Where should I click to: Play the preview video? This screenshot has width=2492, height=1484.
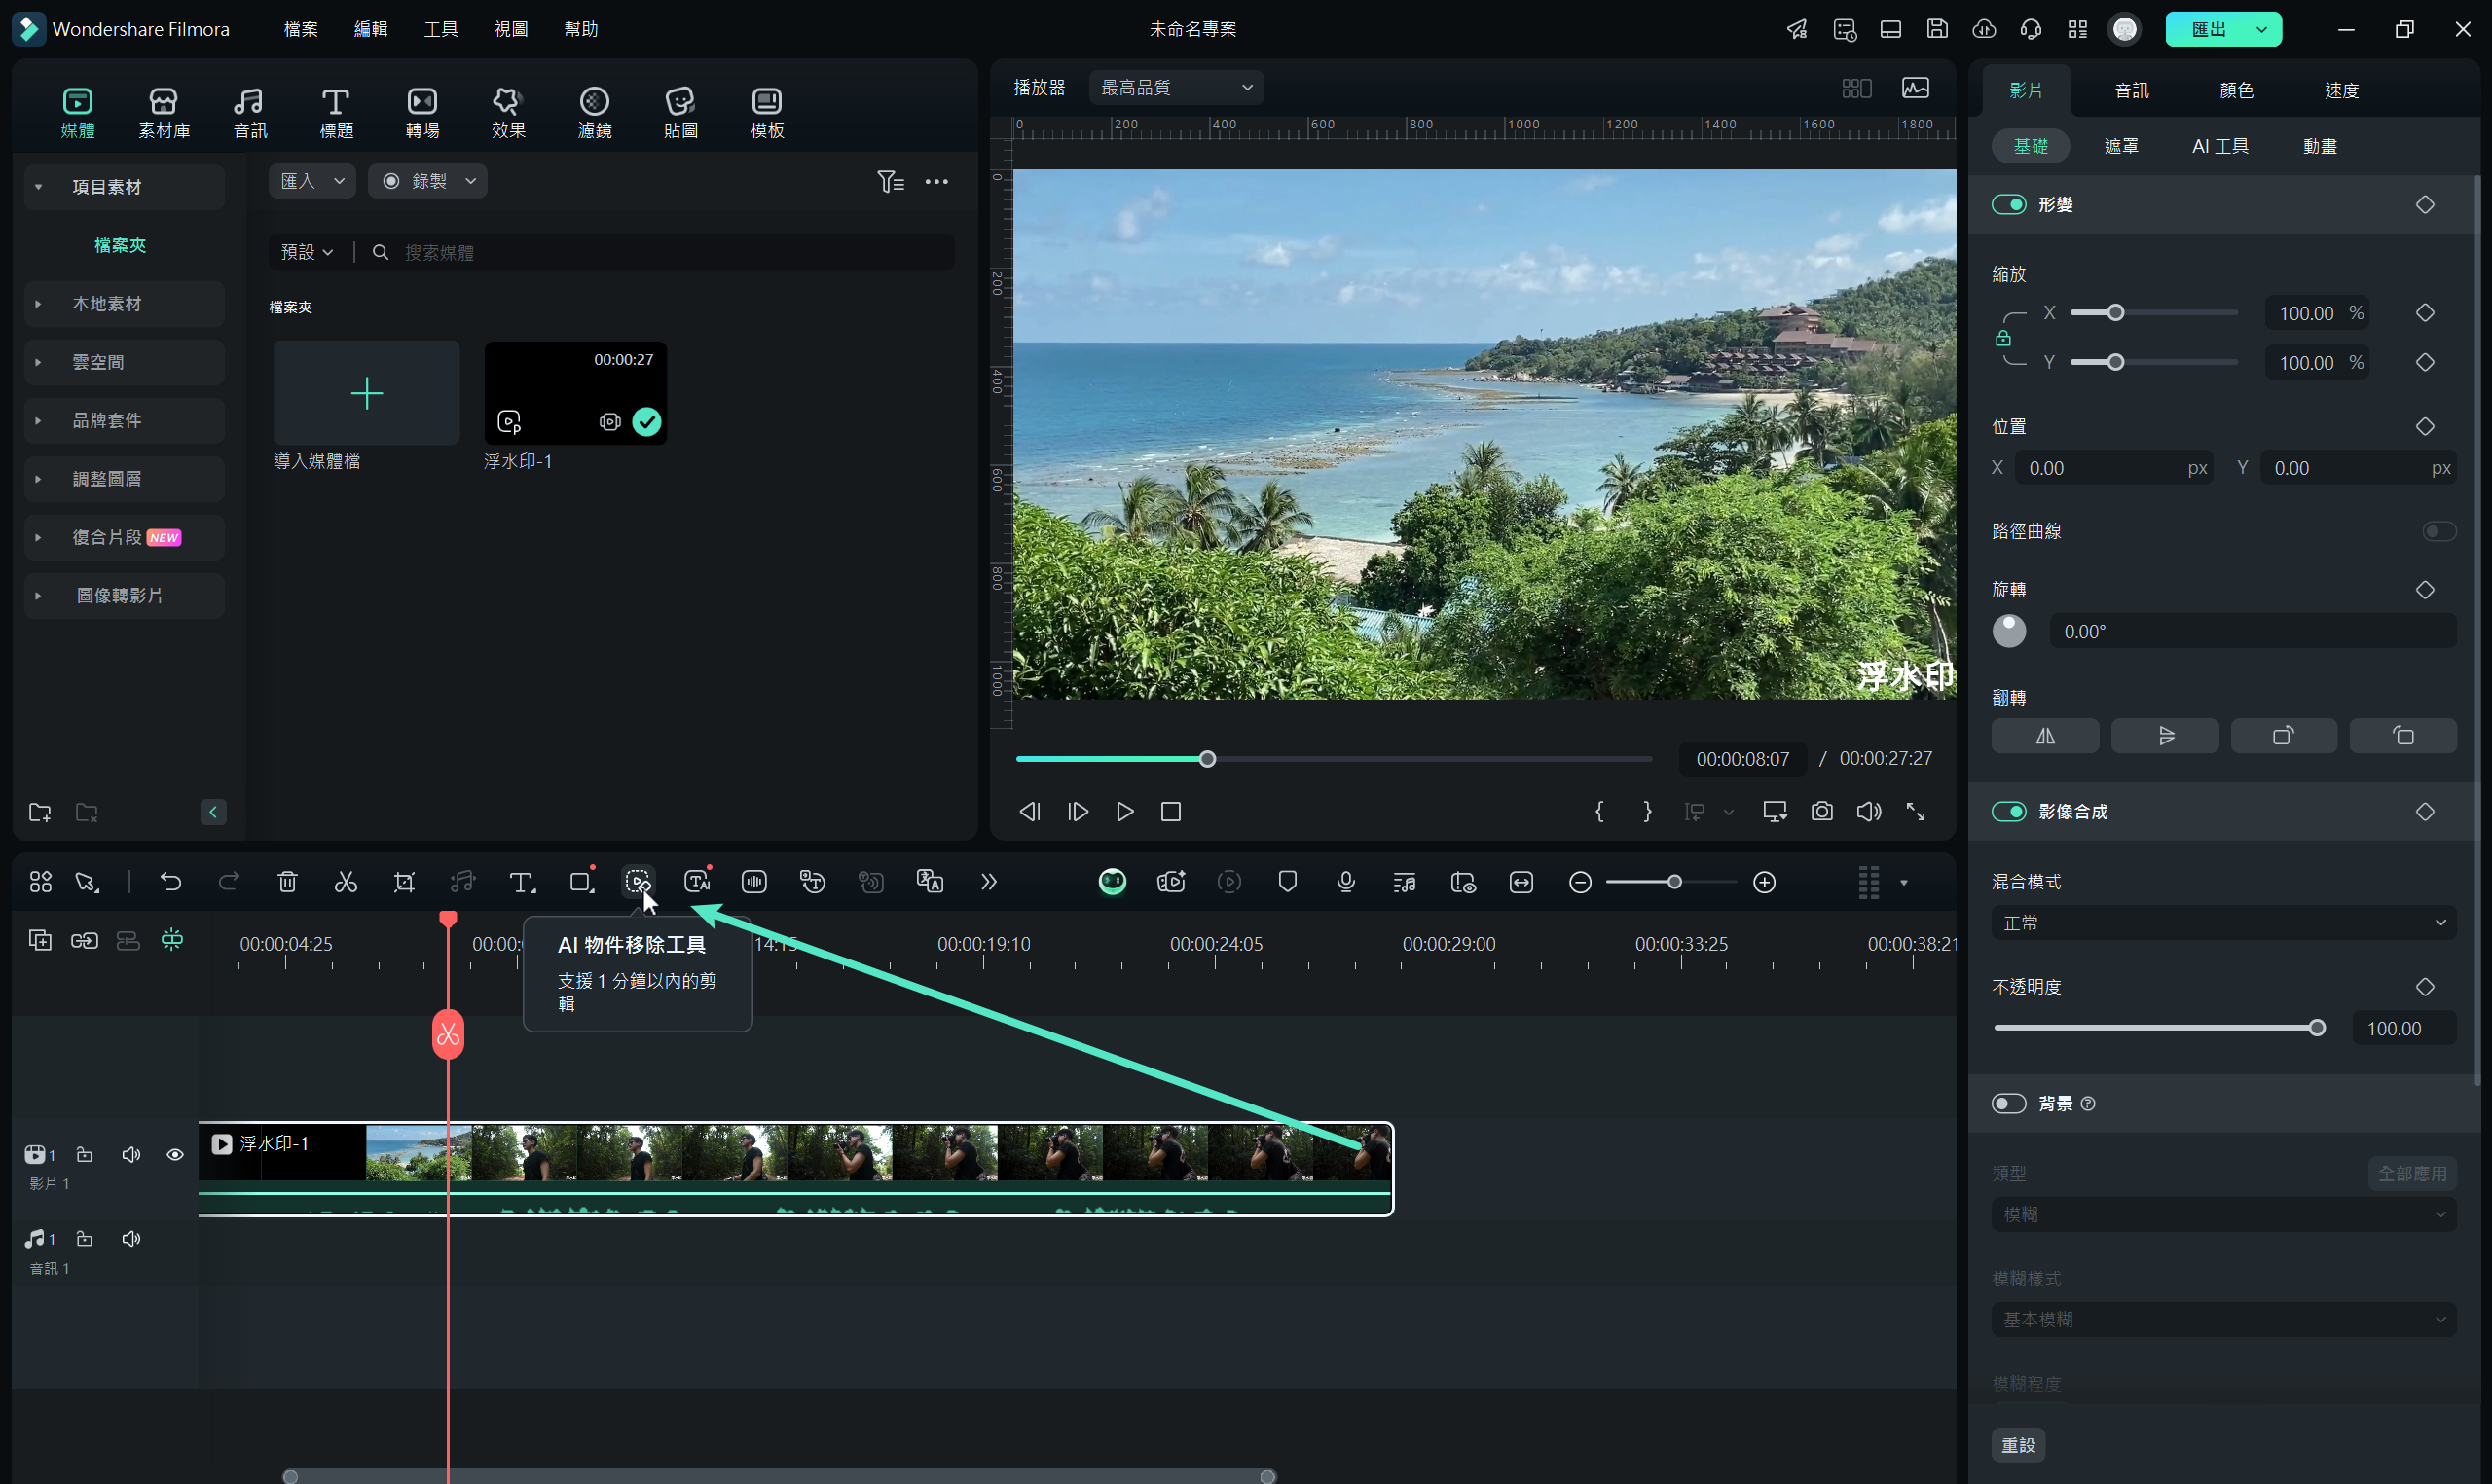(x=1124, y=811)
